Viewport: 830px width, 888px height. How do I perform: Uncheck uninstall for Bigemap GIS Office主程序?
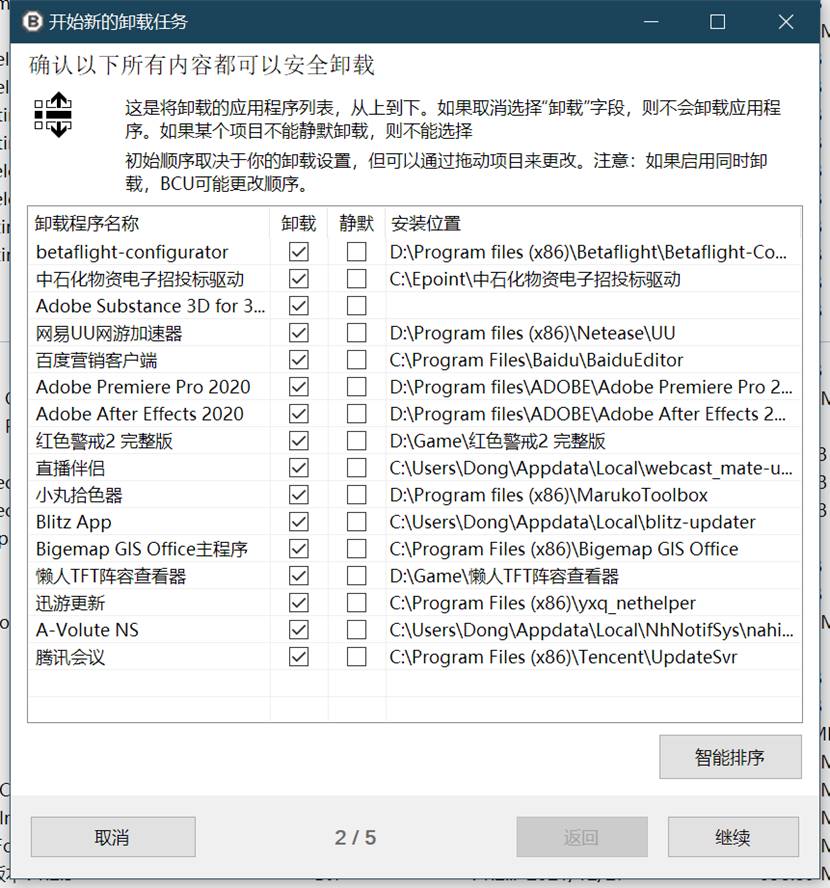click(x=299, y=549)
